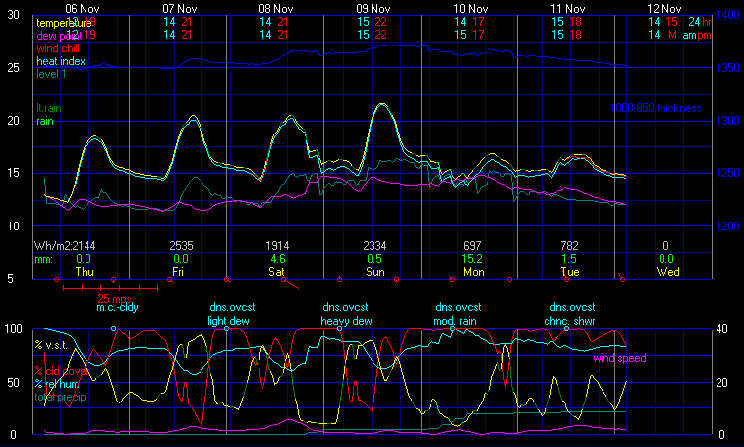
Task: Click the '10 Nov' date header
Action: point(470,9)
